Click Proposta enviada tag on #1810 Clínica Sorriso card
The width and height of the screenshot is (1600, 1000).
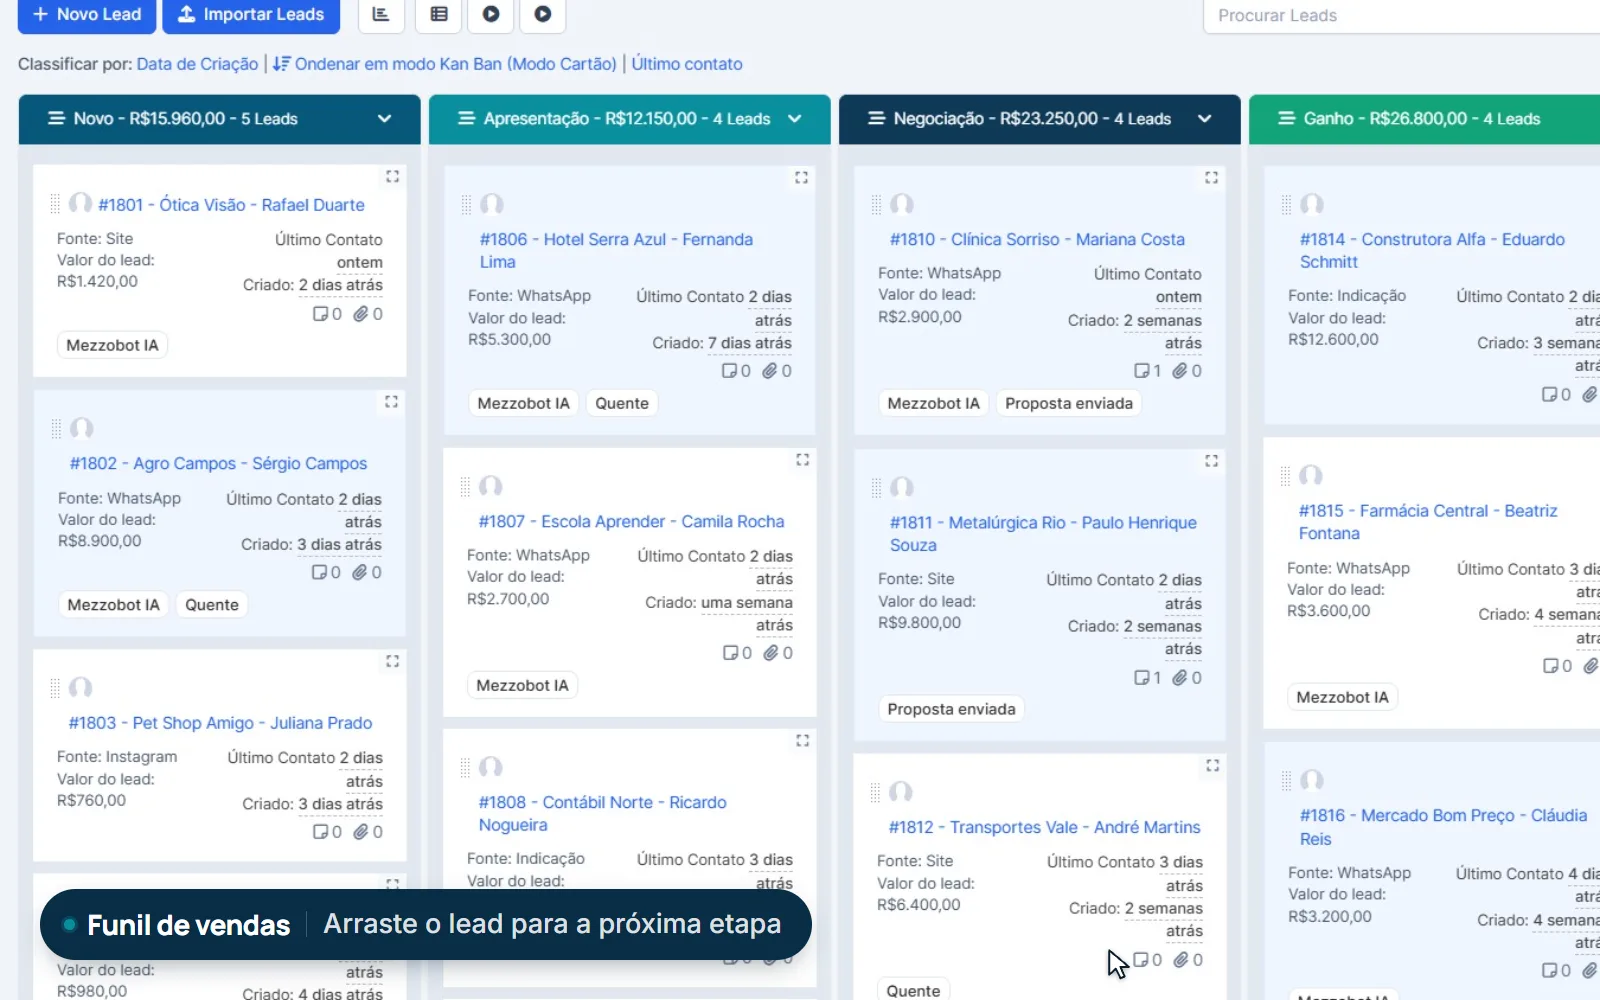pos(1069,403)
